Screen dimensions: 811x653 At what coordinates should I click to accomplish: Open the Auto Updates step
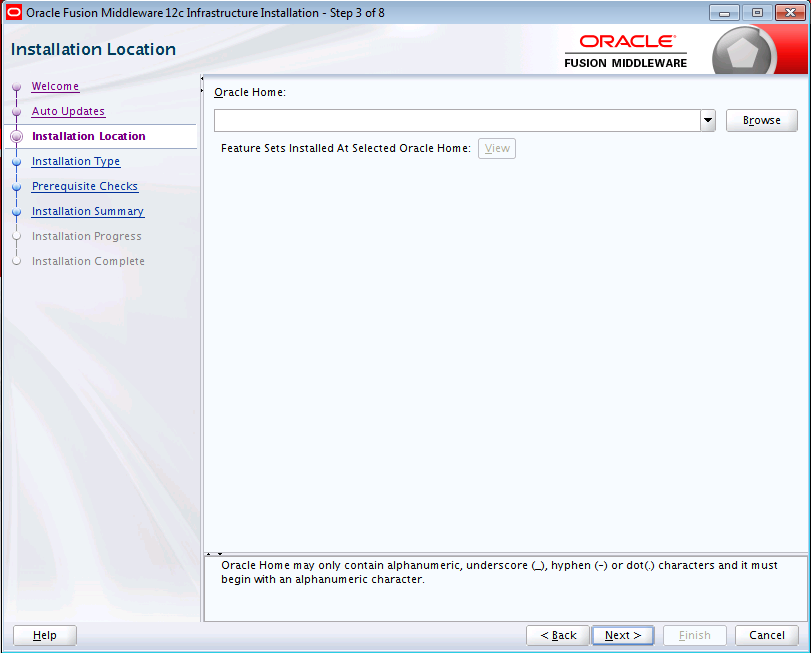68,111
